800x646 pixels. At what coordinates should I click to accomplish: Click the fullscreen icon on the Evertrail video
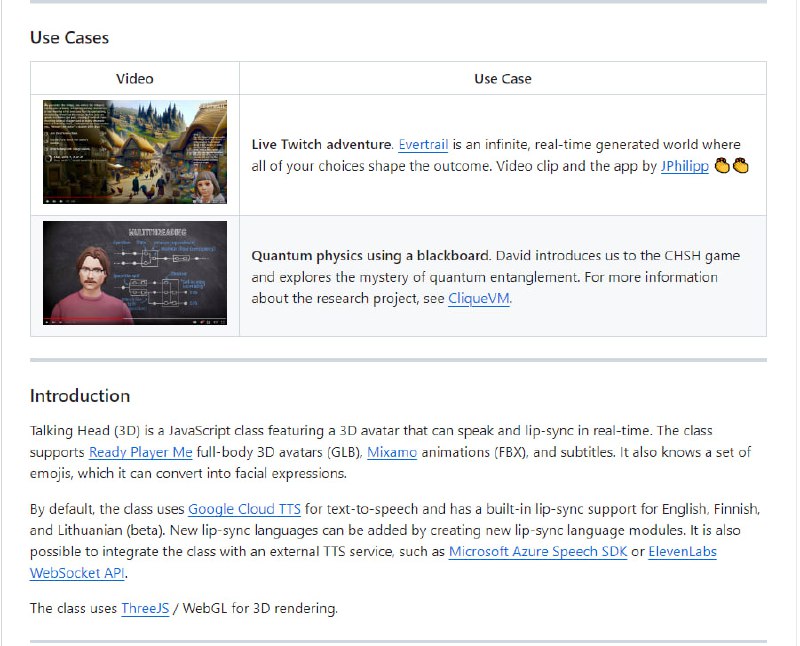[222, 202]
